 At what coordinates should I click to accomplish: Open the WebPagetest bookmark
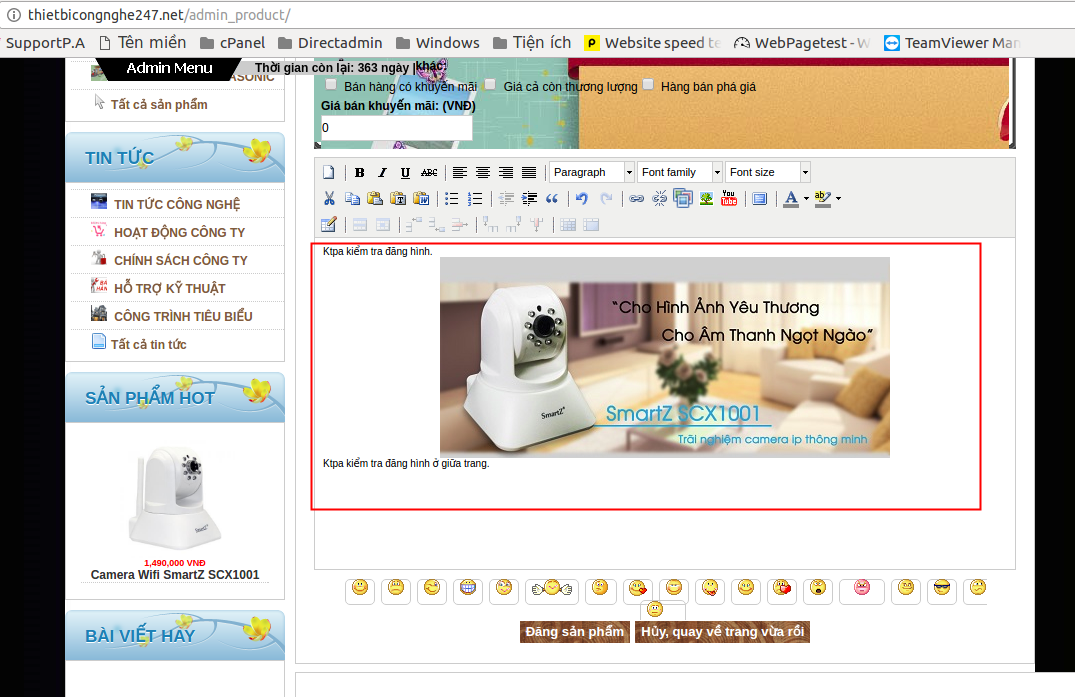[801, 43]
